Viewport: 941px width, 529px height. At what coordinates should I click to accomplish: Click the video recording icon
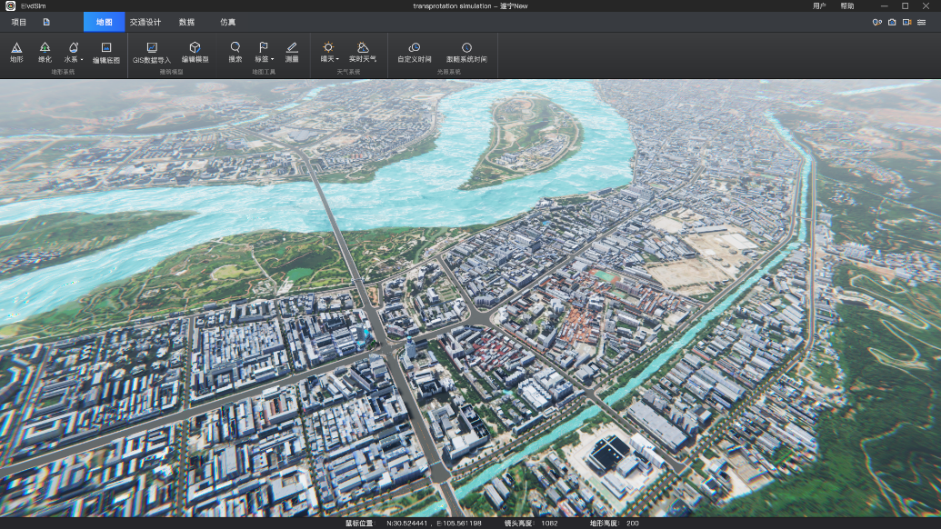(x=907, y=22)
